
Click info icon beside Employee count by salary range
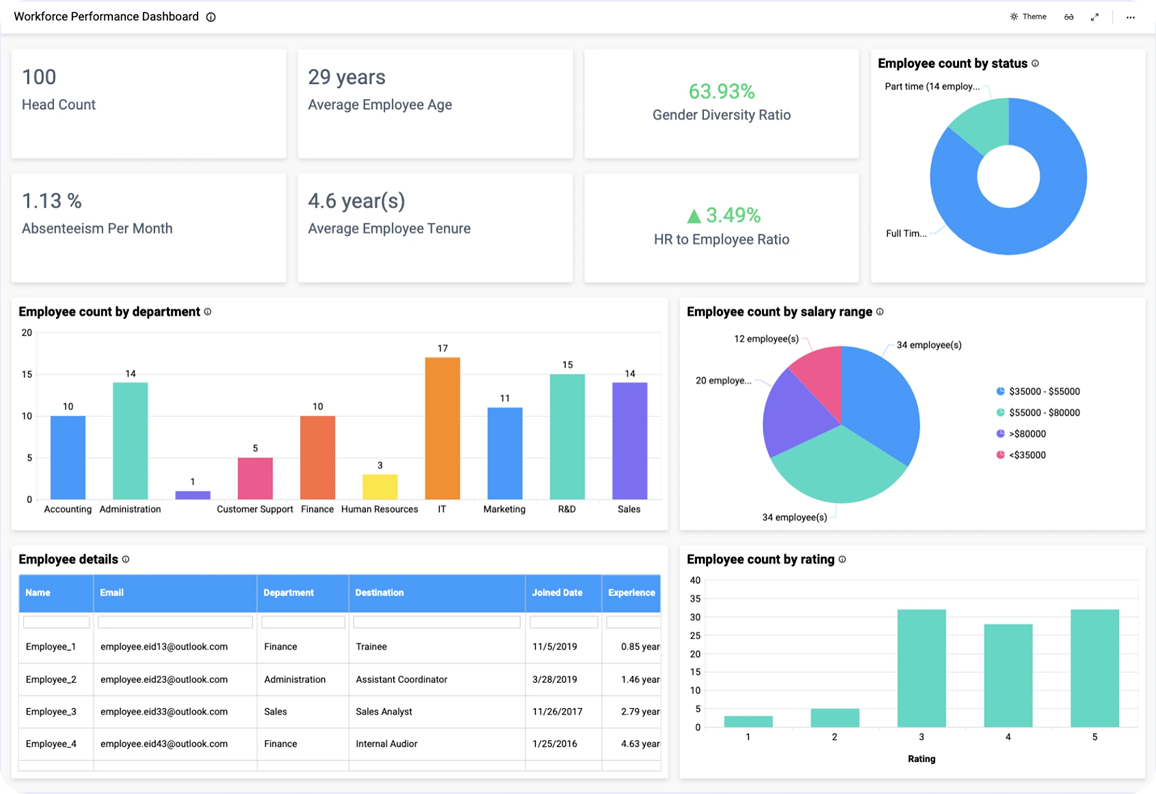pyautogui.click(x=880, y=312)
